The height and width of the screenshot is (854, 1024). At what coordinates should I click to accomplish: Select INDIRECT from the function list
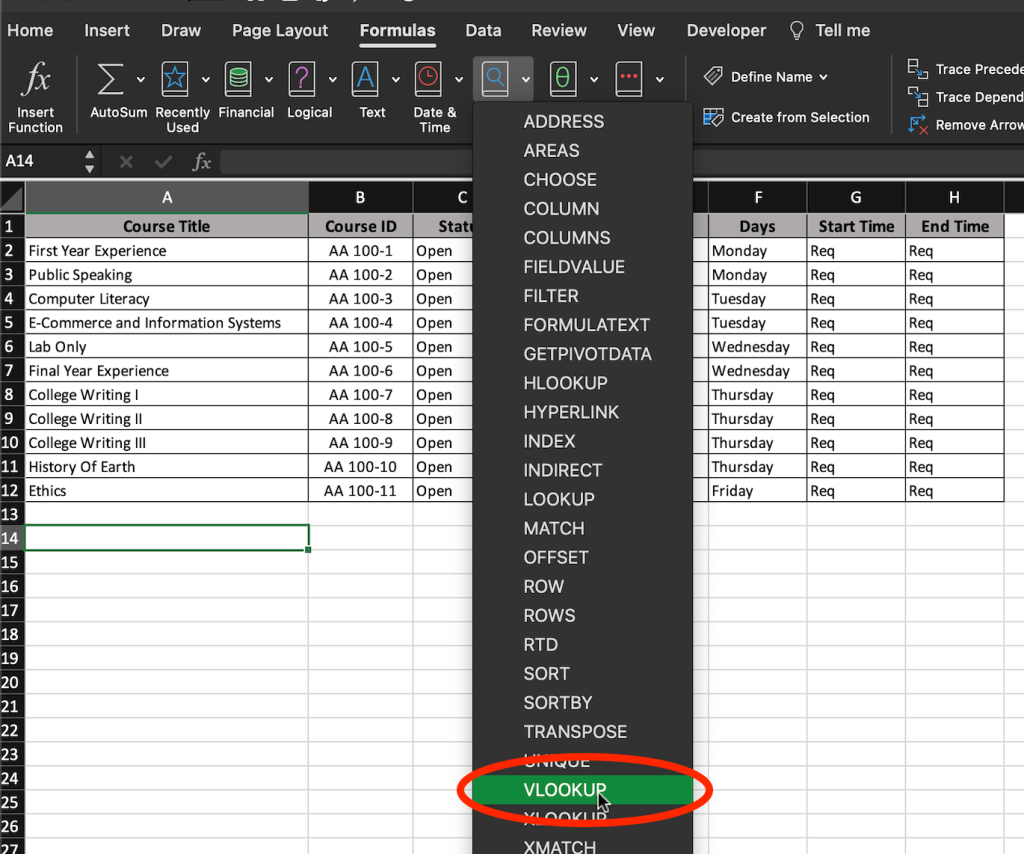582,470
